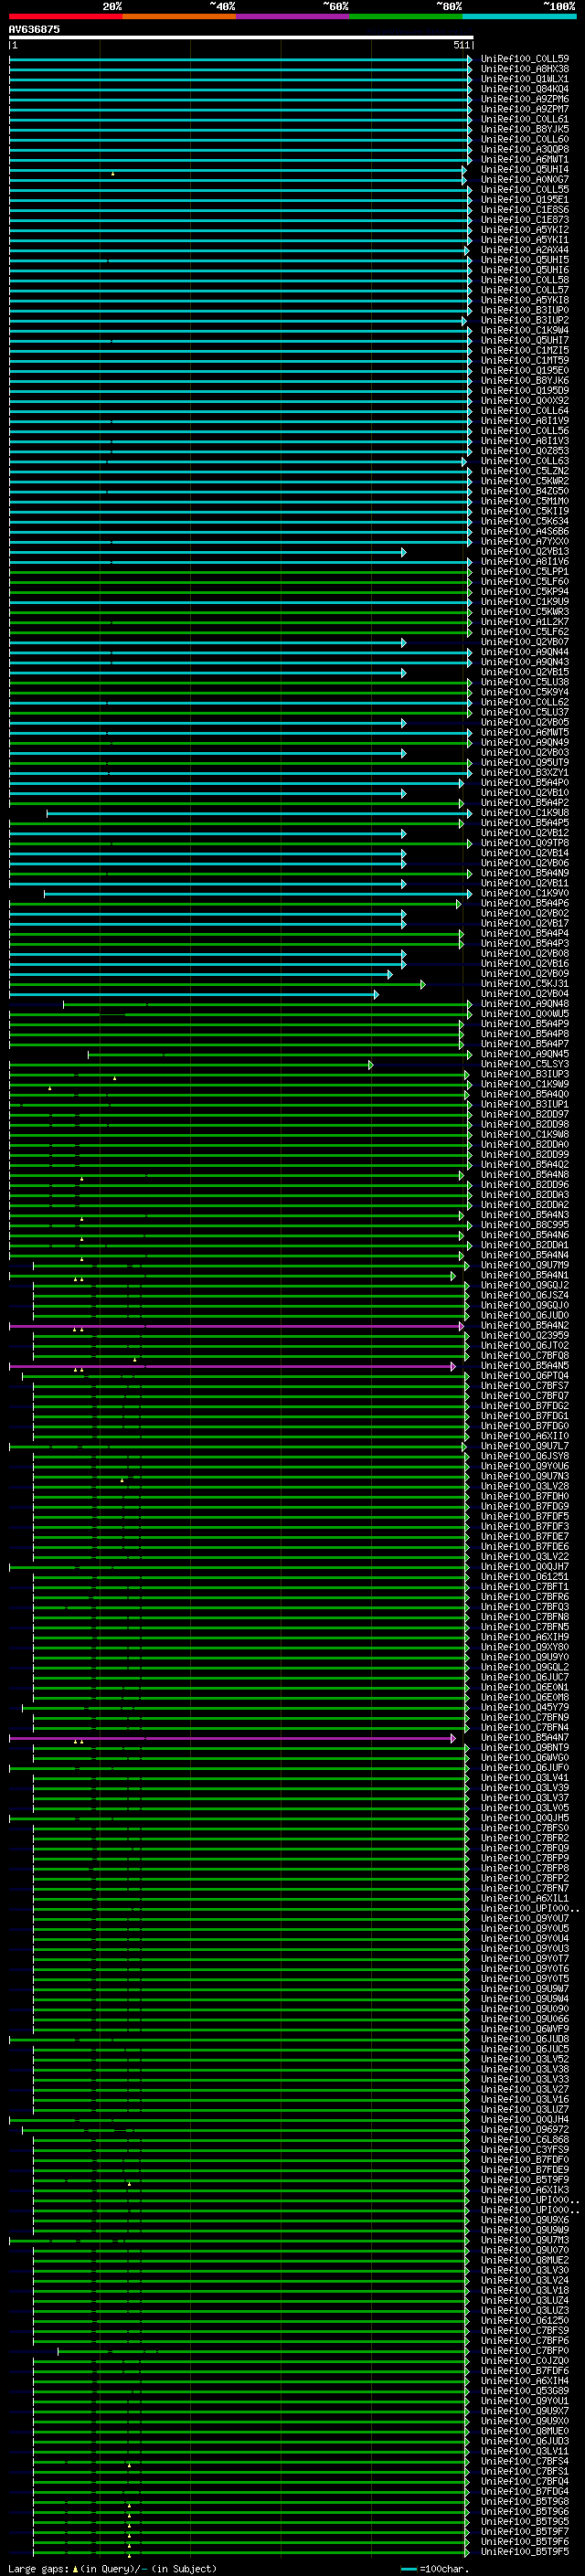Open hit UniRef100_A1L2K7
585x2576 pixels.
[x=524, y=622]
